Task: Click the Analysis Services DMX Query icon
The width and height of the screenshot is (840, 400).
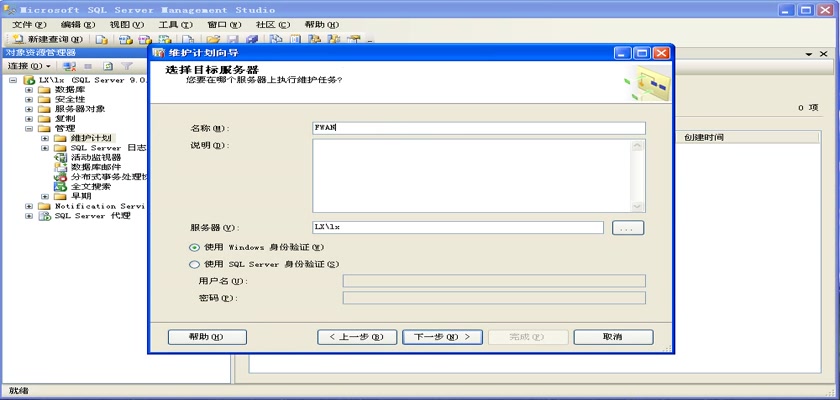Action: [x=145, y=39]
